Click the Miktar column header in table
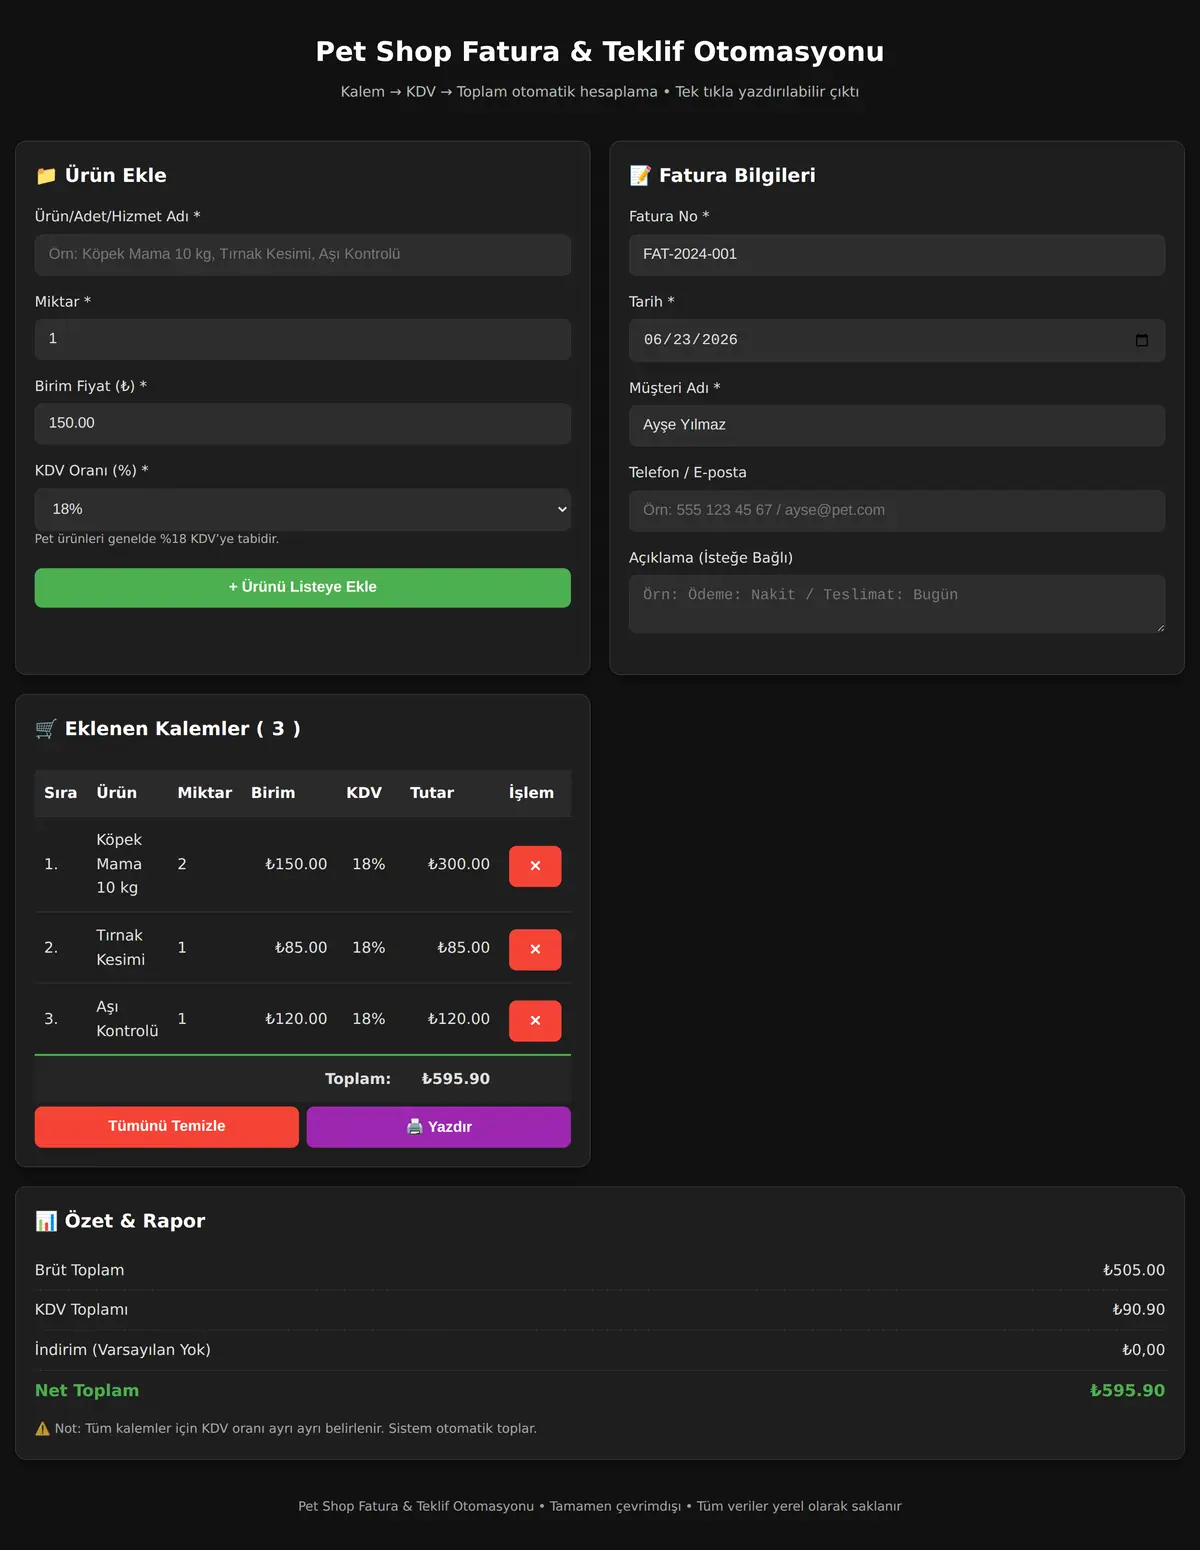1200x1550 pixels. (205, 793)
